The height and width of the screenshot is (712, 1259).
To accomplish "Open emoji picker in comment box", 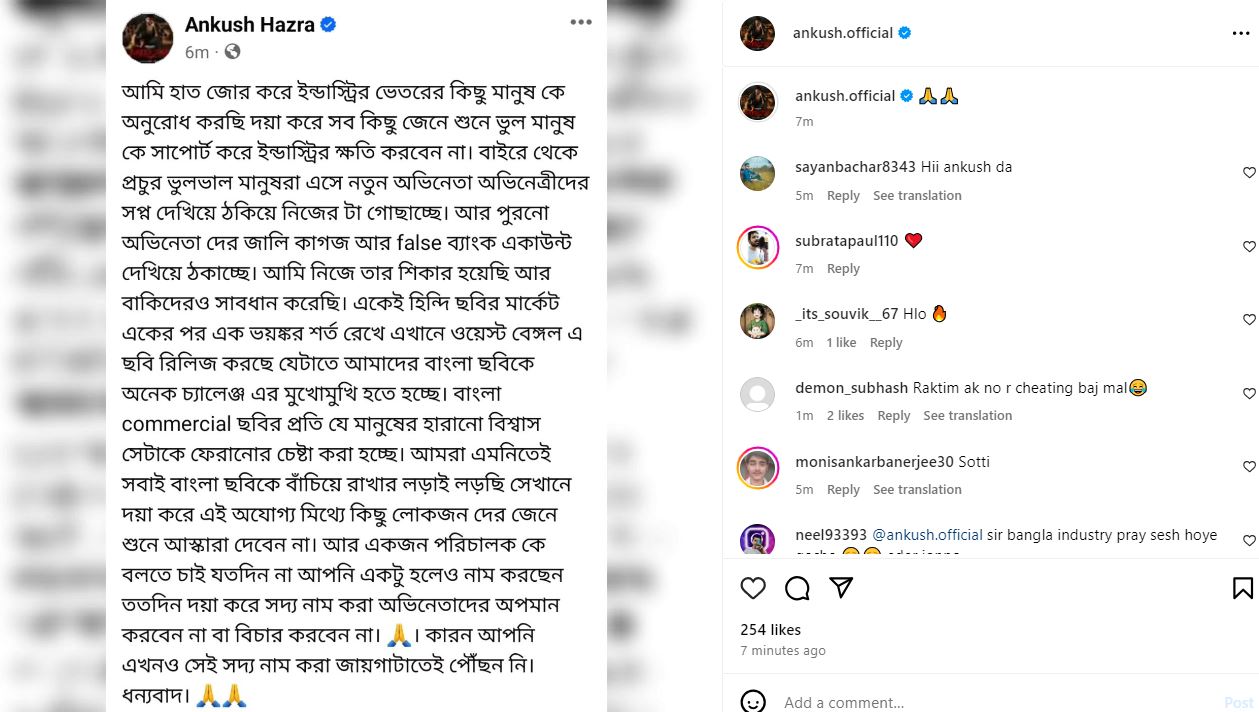I will (753, 702).
